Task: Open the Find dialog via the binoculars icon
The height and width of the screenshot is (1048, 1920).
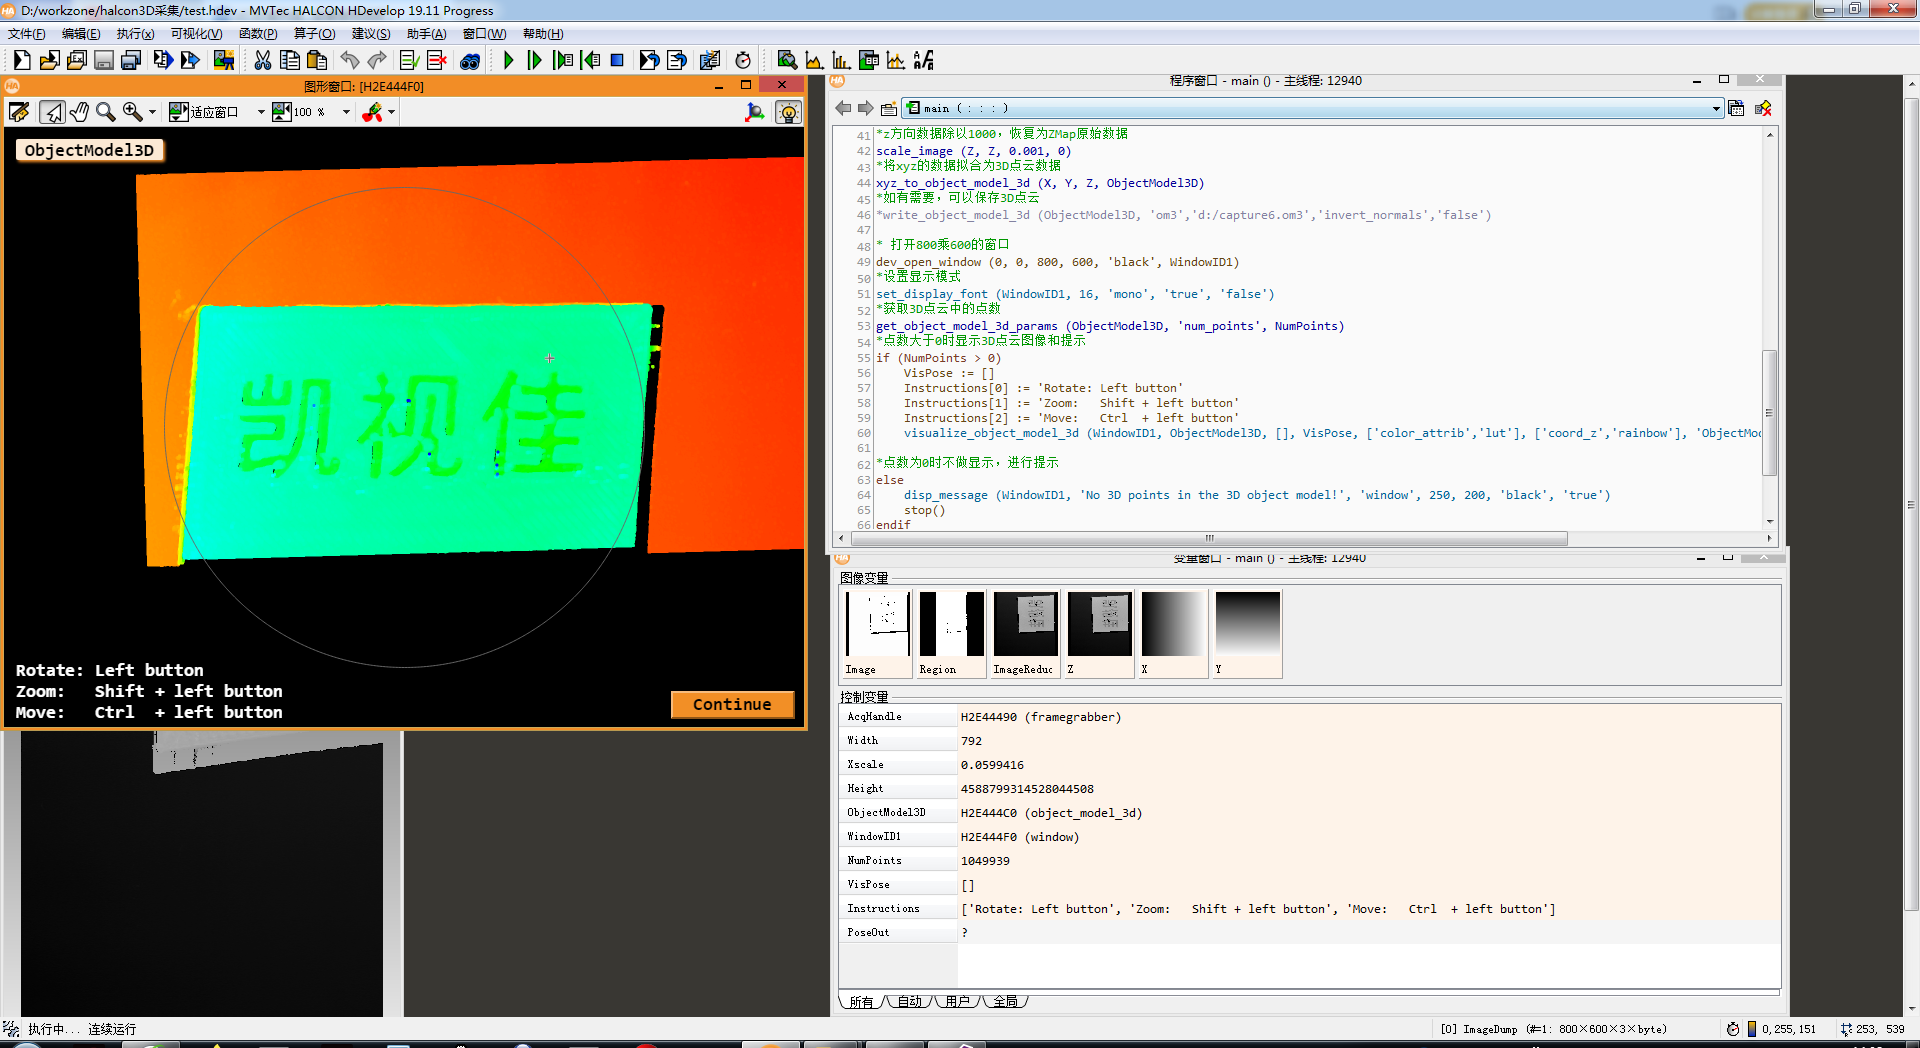Action: coord(470,60)
